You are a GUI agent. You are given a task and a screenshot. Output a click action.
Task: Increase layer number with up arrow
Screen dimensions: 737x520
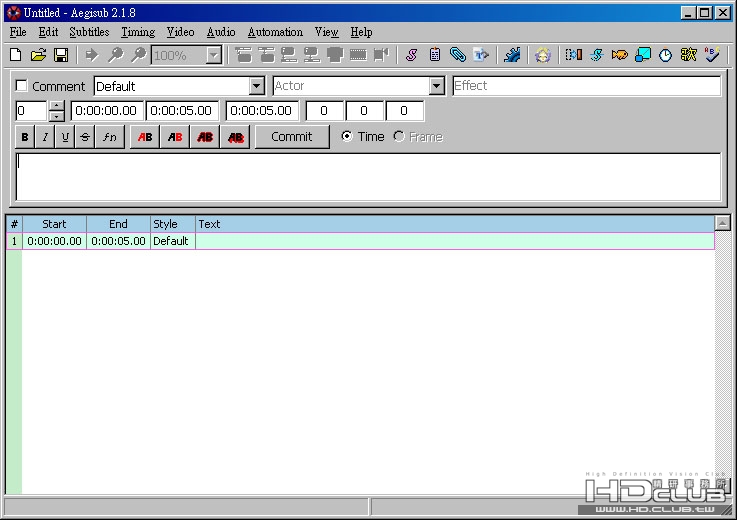(x=56, y=106)
